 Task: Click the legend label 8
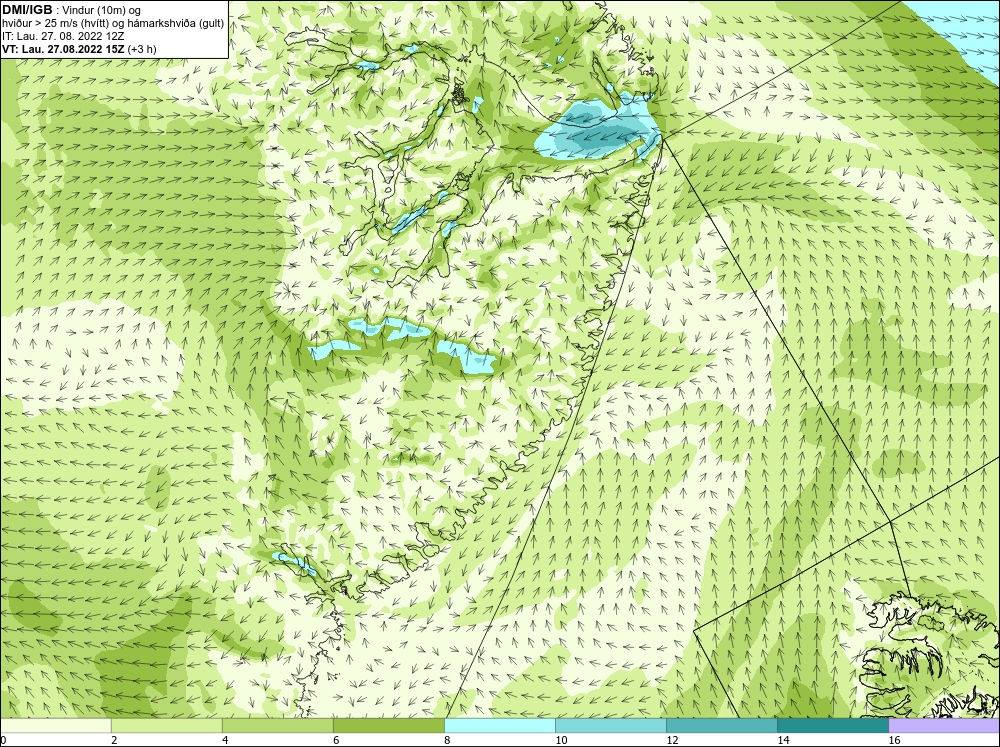[x=447, y=740]
